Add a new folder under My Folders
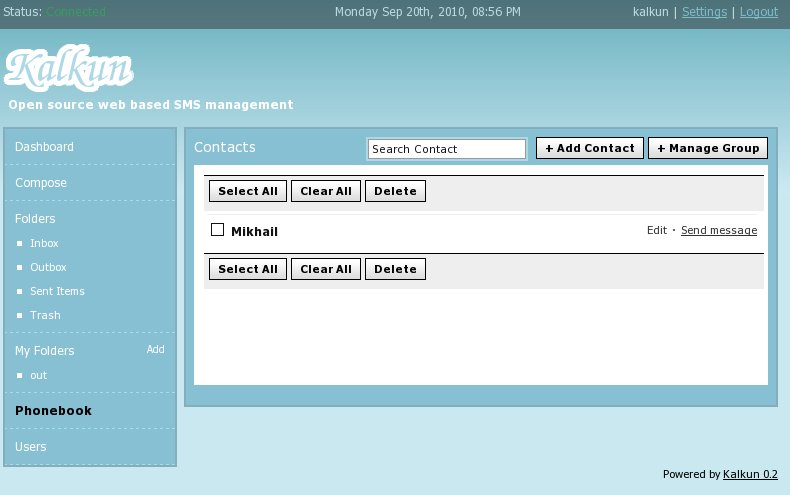Viewport: 790px width, 495px height. click(x=155, y=349)
